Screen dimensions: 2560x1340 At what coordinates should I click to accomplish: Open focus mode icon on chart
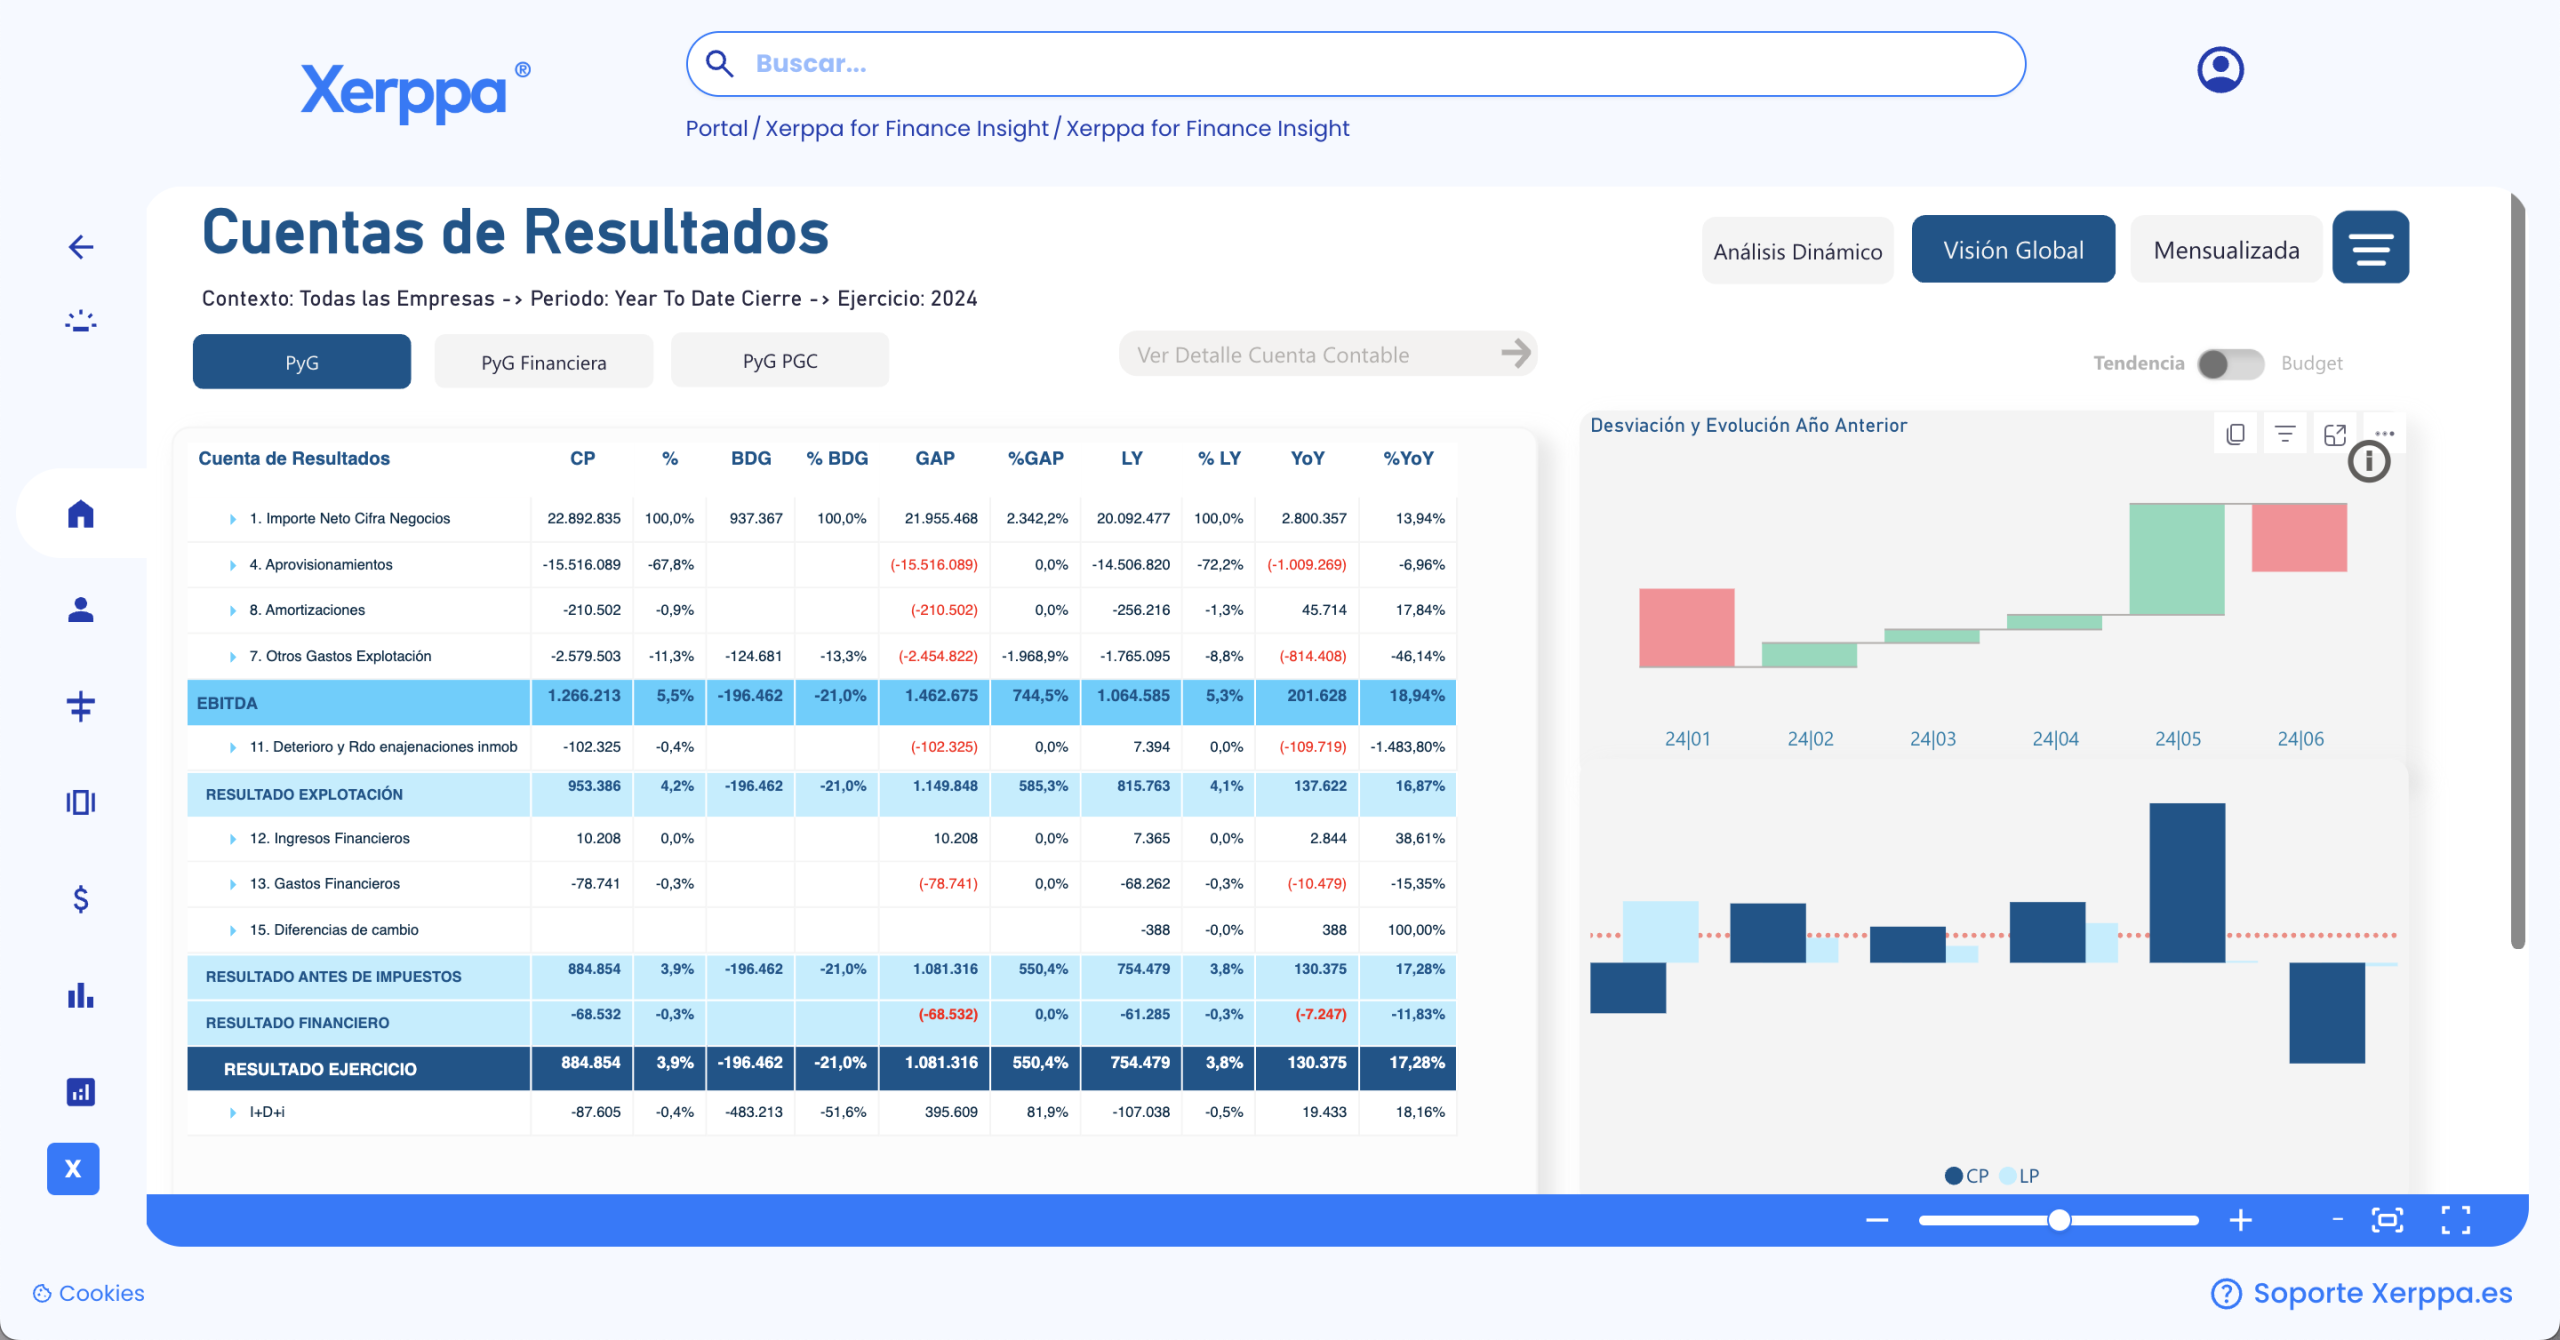[2334, 434]
